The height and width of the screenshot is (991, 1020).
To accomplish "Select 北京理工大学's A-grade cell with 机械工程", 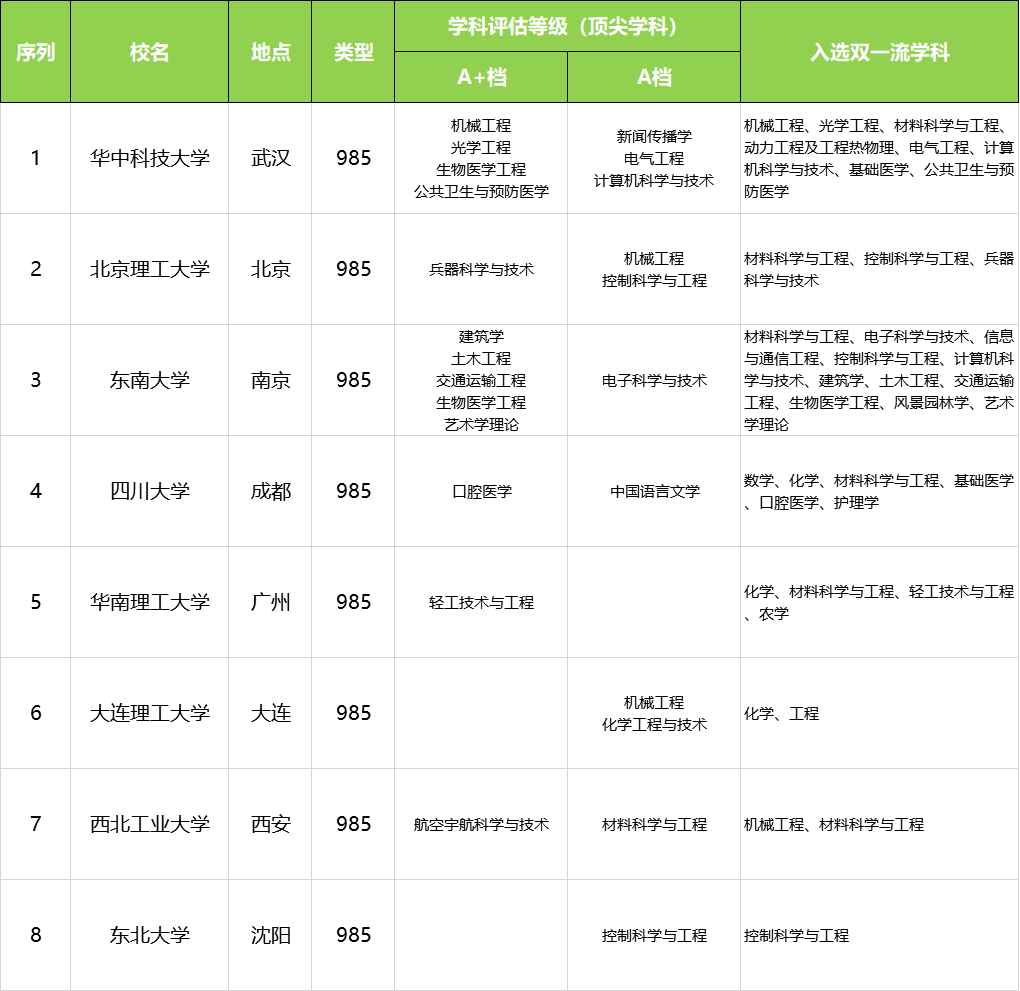I will (x=654, y=269).
